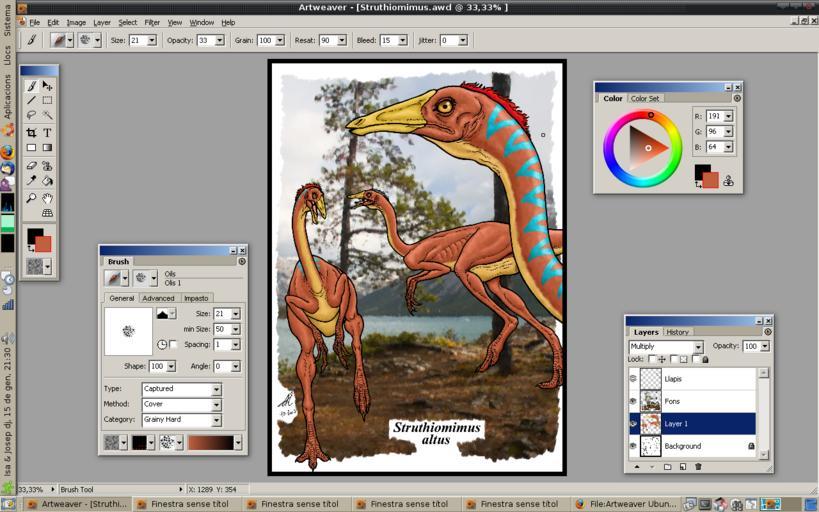Delete layer using the Layers trash icon
The height and width of the screenshot is (512, 819).
coord(698,466)
